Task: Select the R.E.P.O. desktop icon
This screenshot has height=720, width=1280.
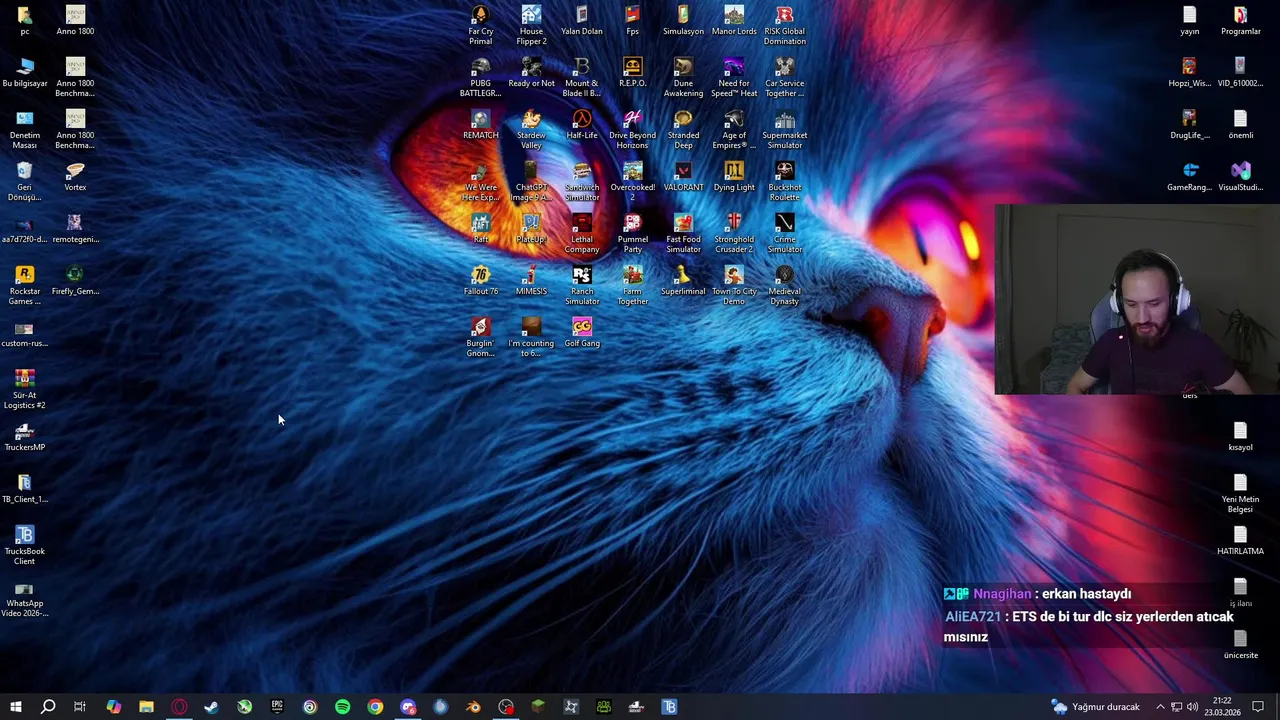Action: 633,72
